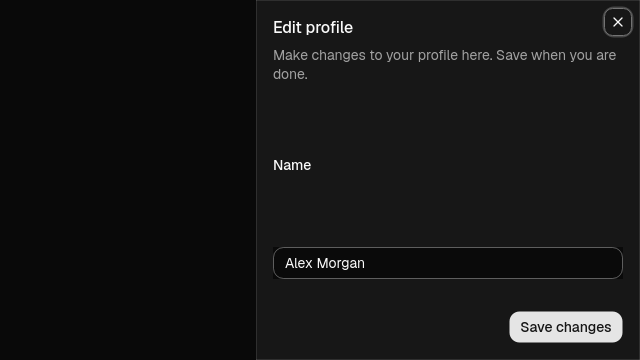Focus the Name input field
Screen dimensions: 640x360
pos(448,263)
